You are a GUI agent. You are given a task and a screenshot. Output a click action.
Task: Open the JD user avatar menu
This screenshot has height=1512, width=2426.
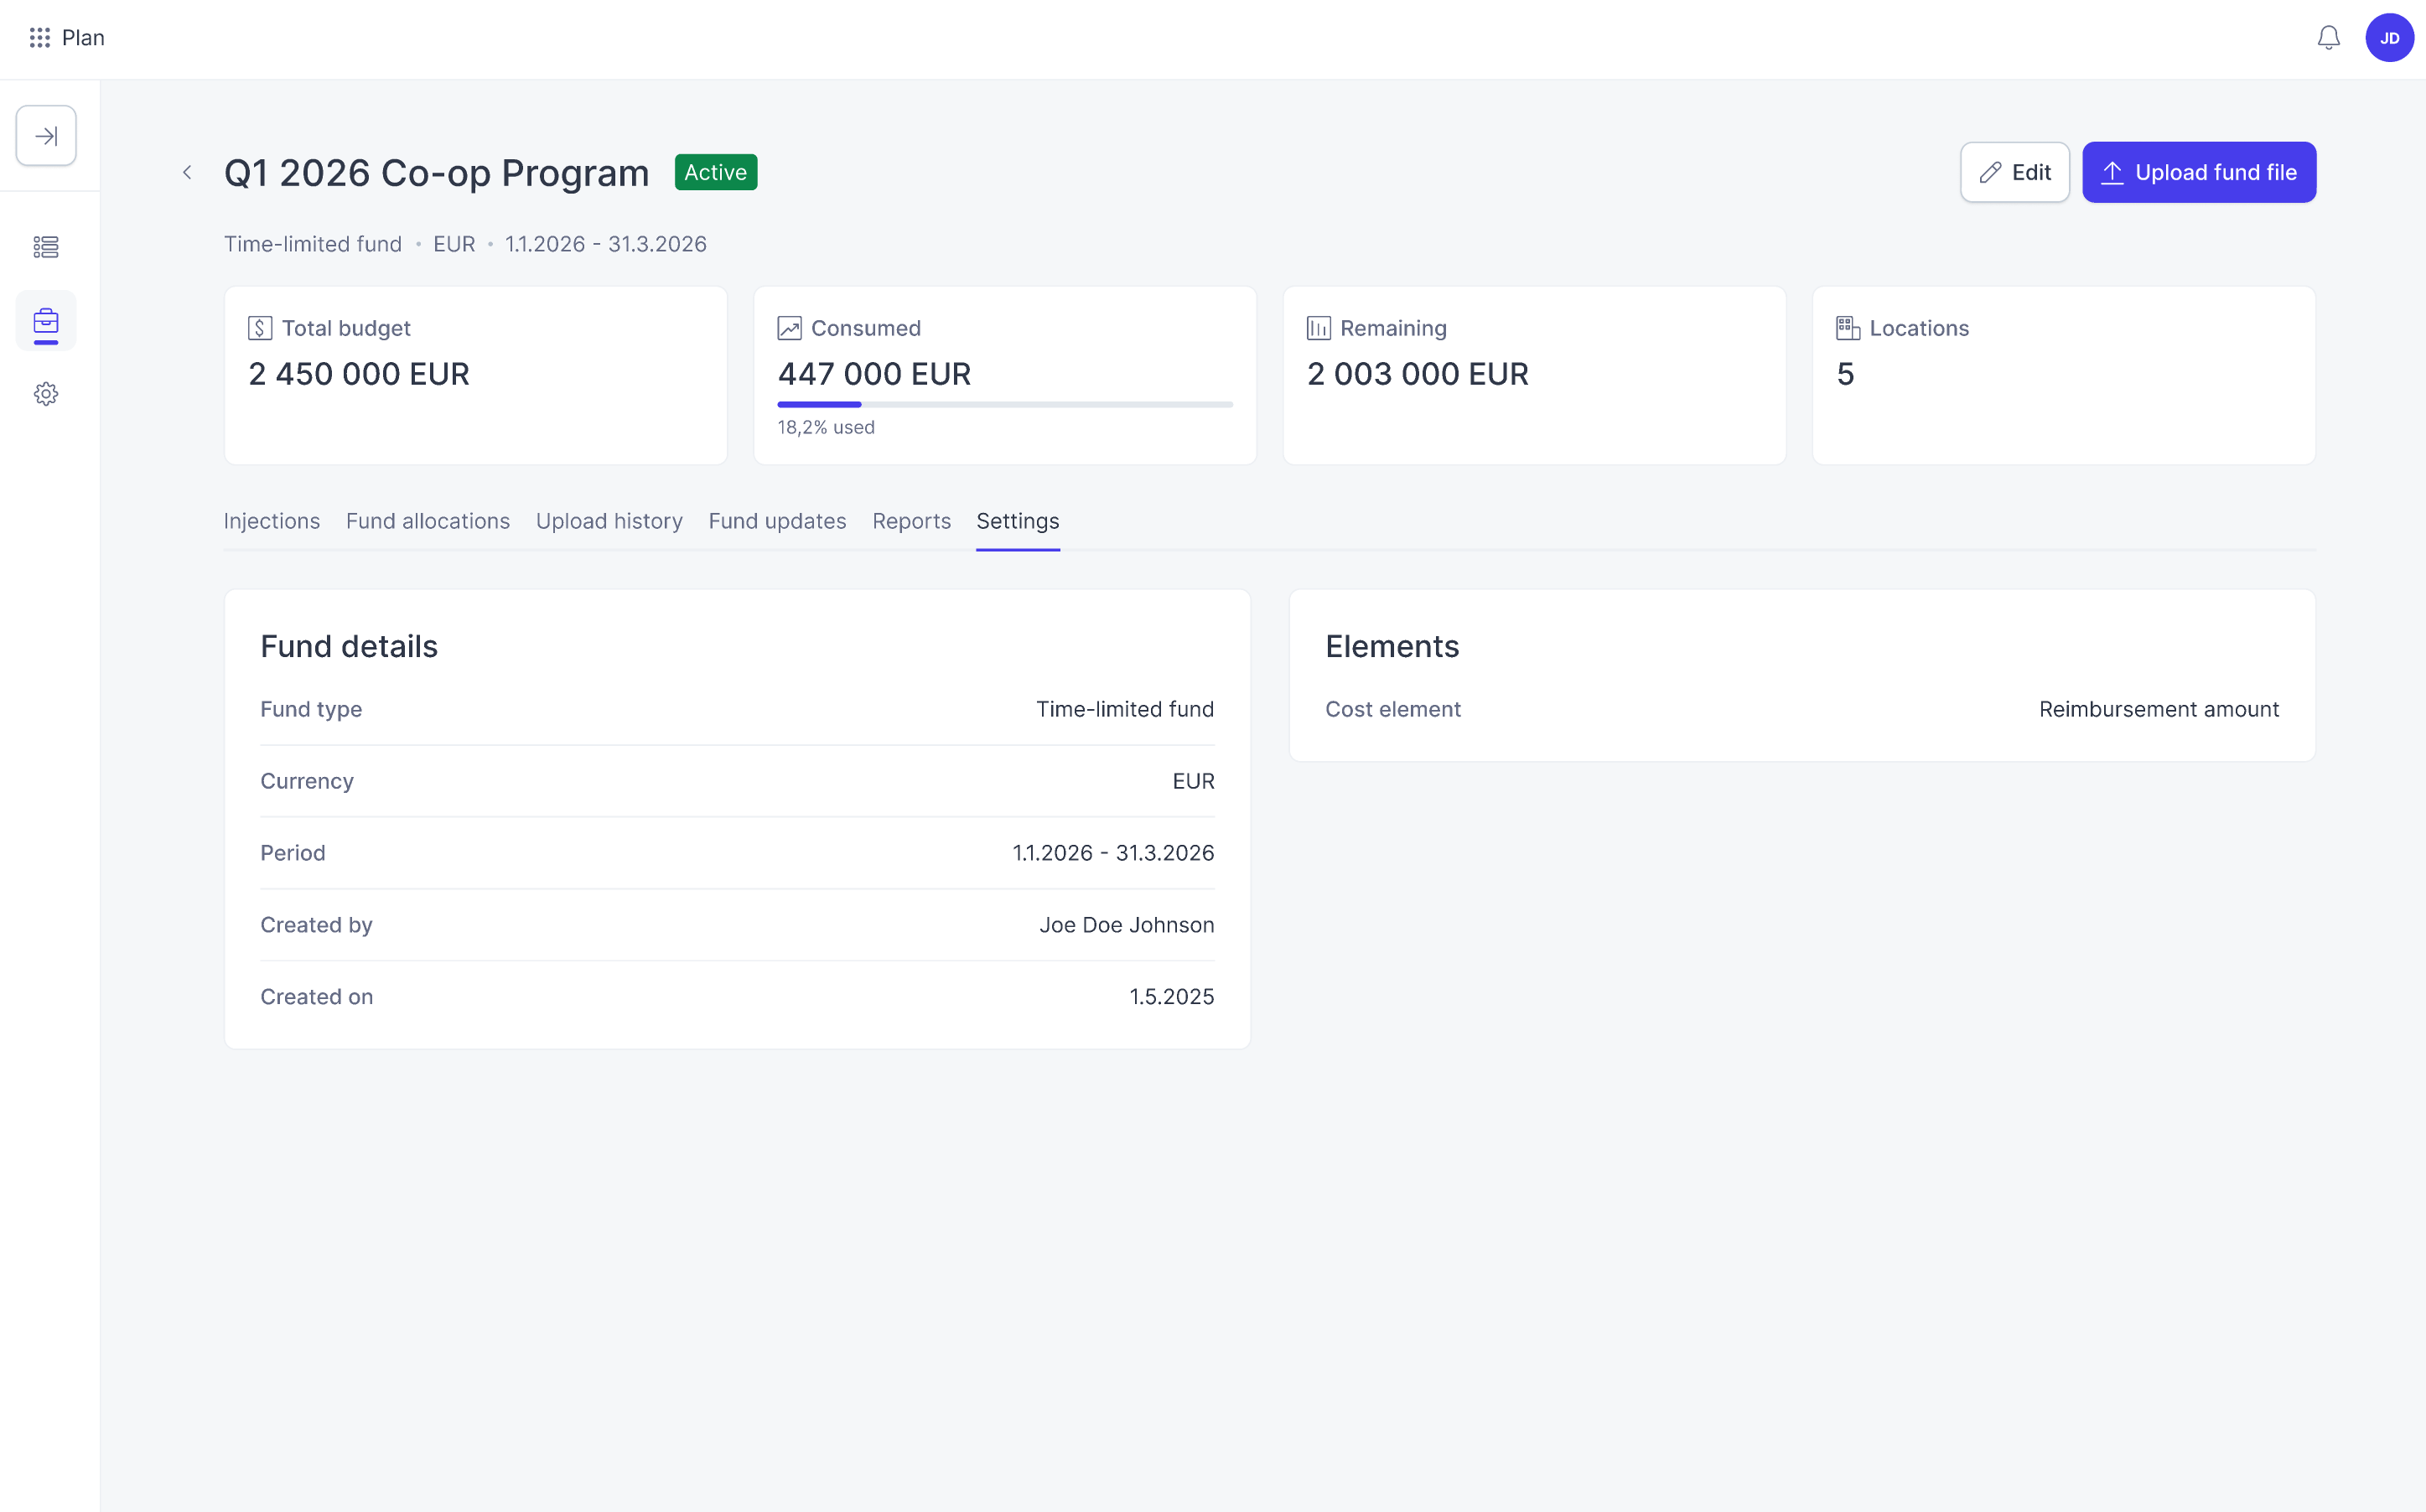[2389, 38]
